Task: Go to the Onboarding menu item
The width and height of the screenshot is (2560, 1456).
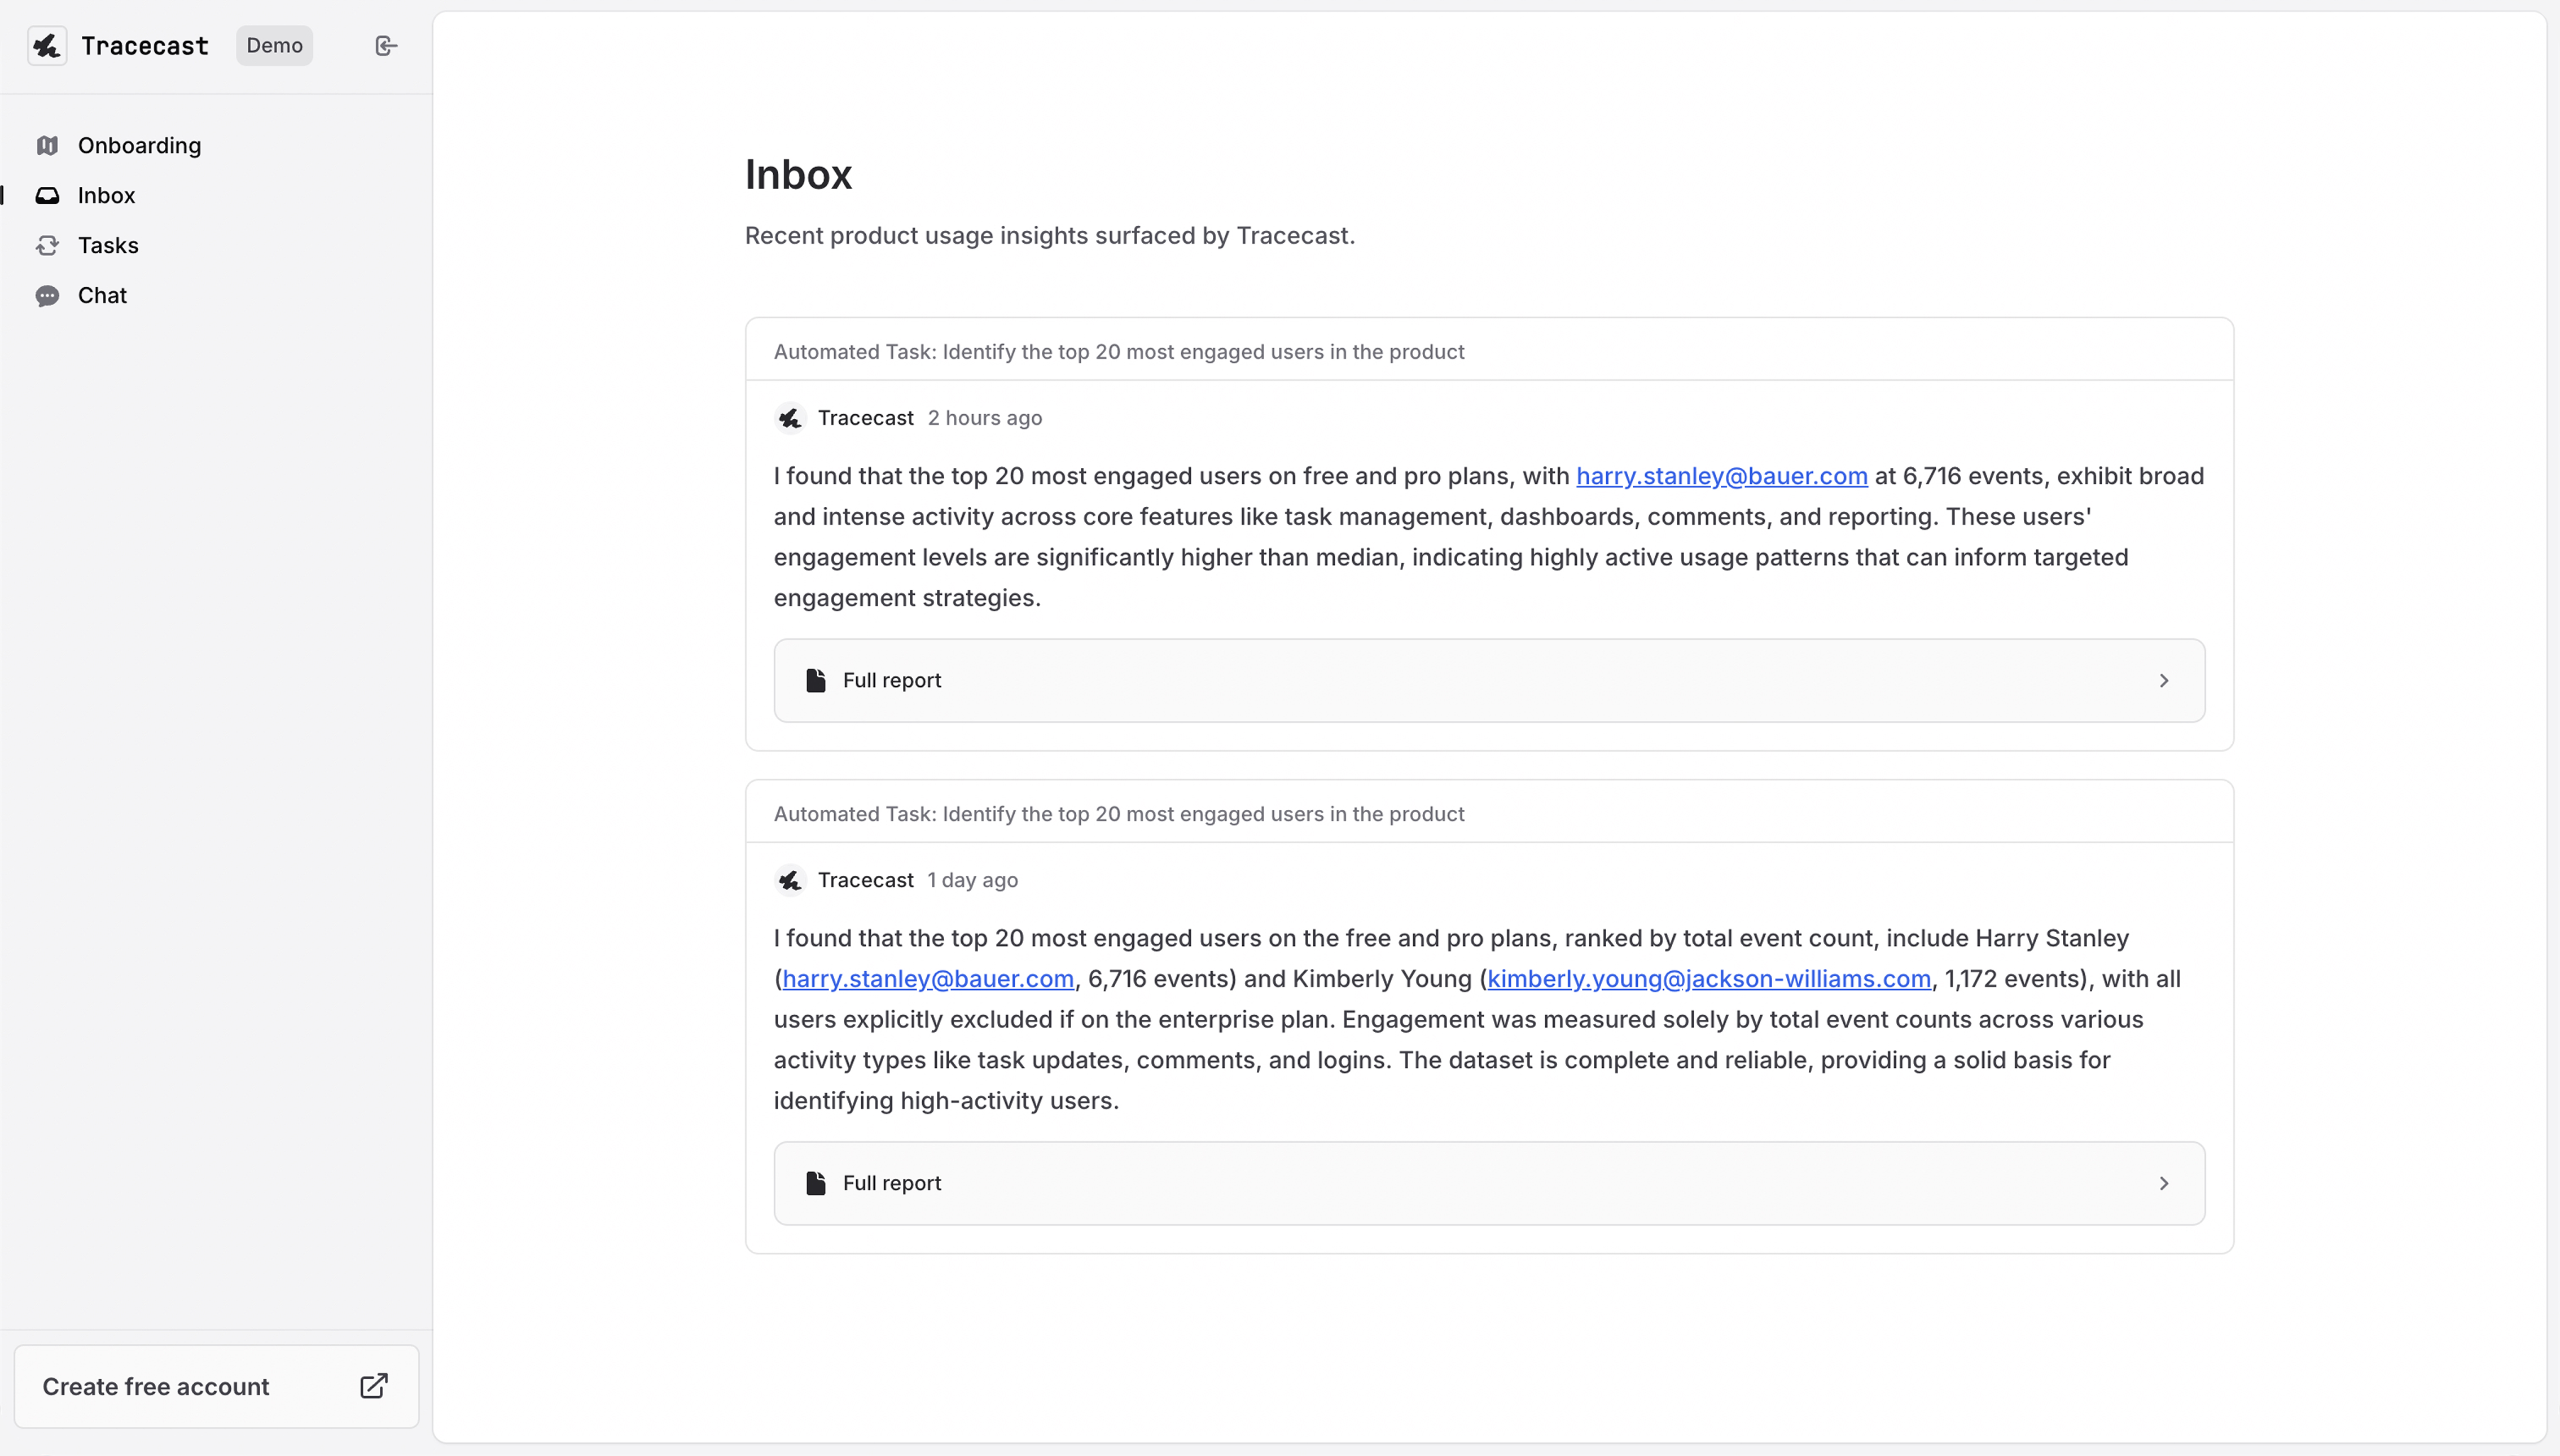Action: [x=139, y=146]
